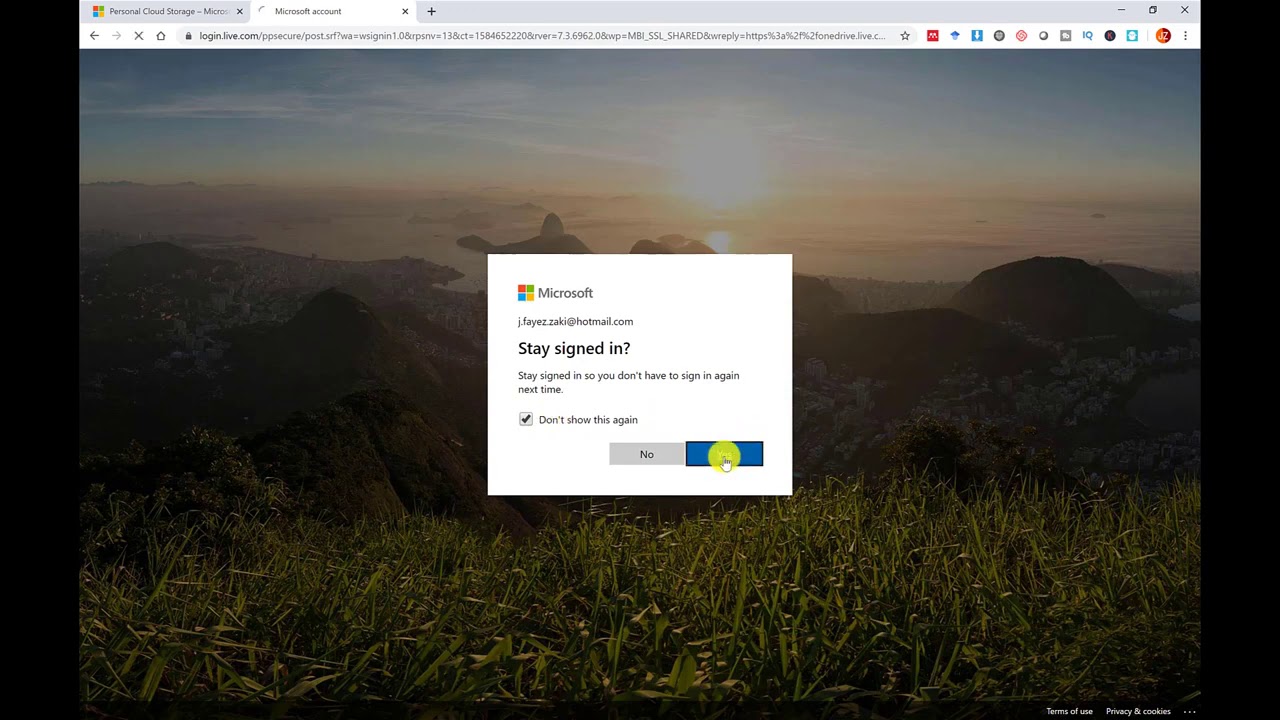Open the red diamond spiral extension
The height and width of the screenshot is (720, 1280).
tap(1021, 36)
